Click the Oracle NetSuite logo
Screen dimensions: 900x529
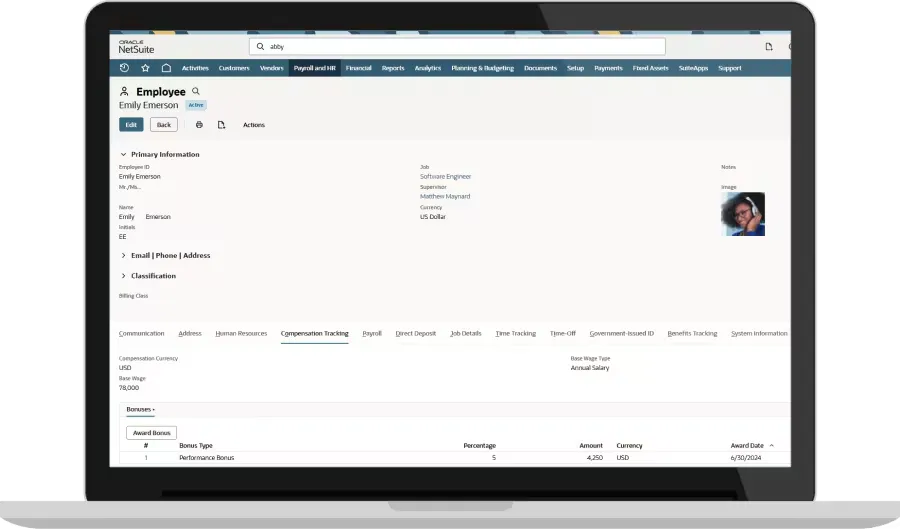136,46
